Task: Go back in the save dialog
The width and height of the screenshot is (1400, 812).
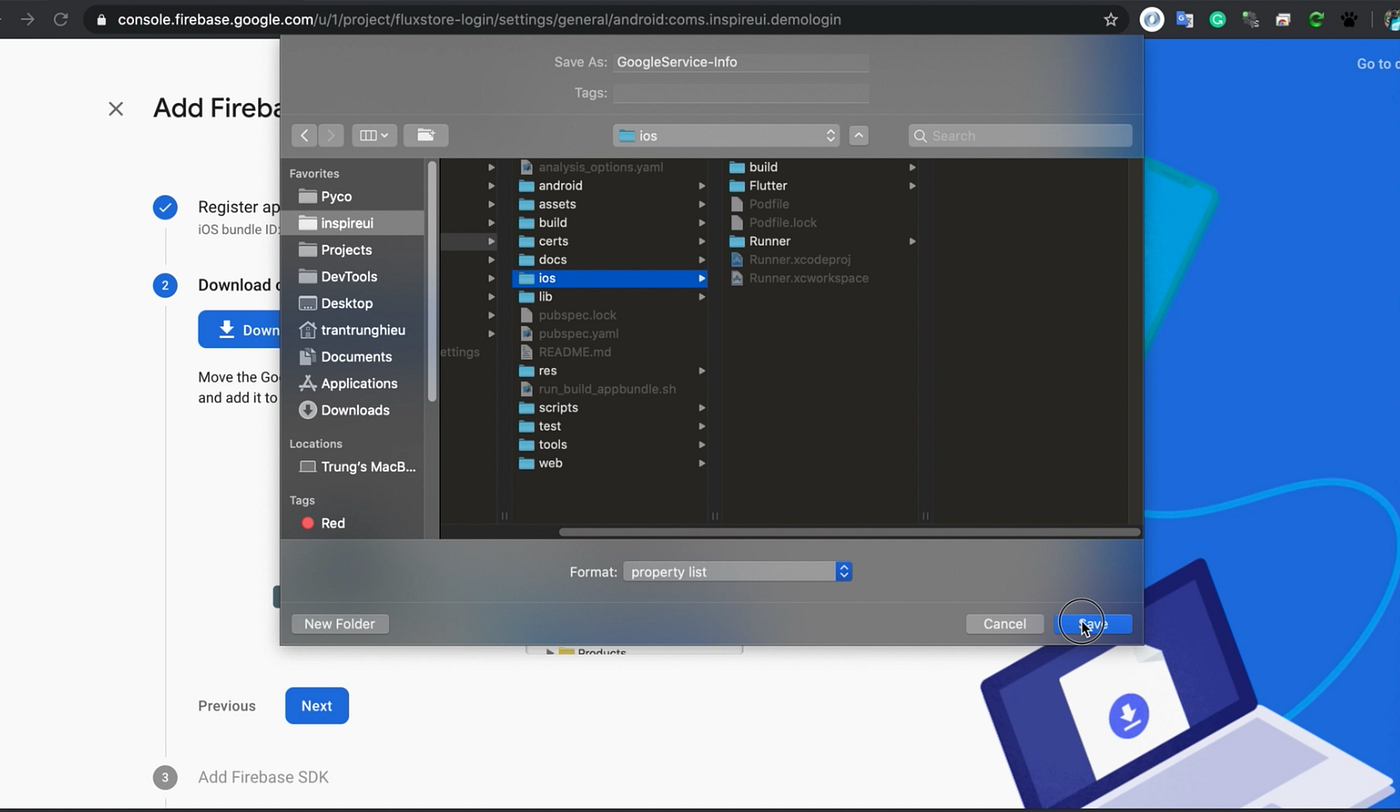Action: pyautogui.click(x=305, y=135)
